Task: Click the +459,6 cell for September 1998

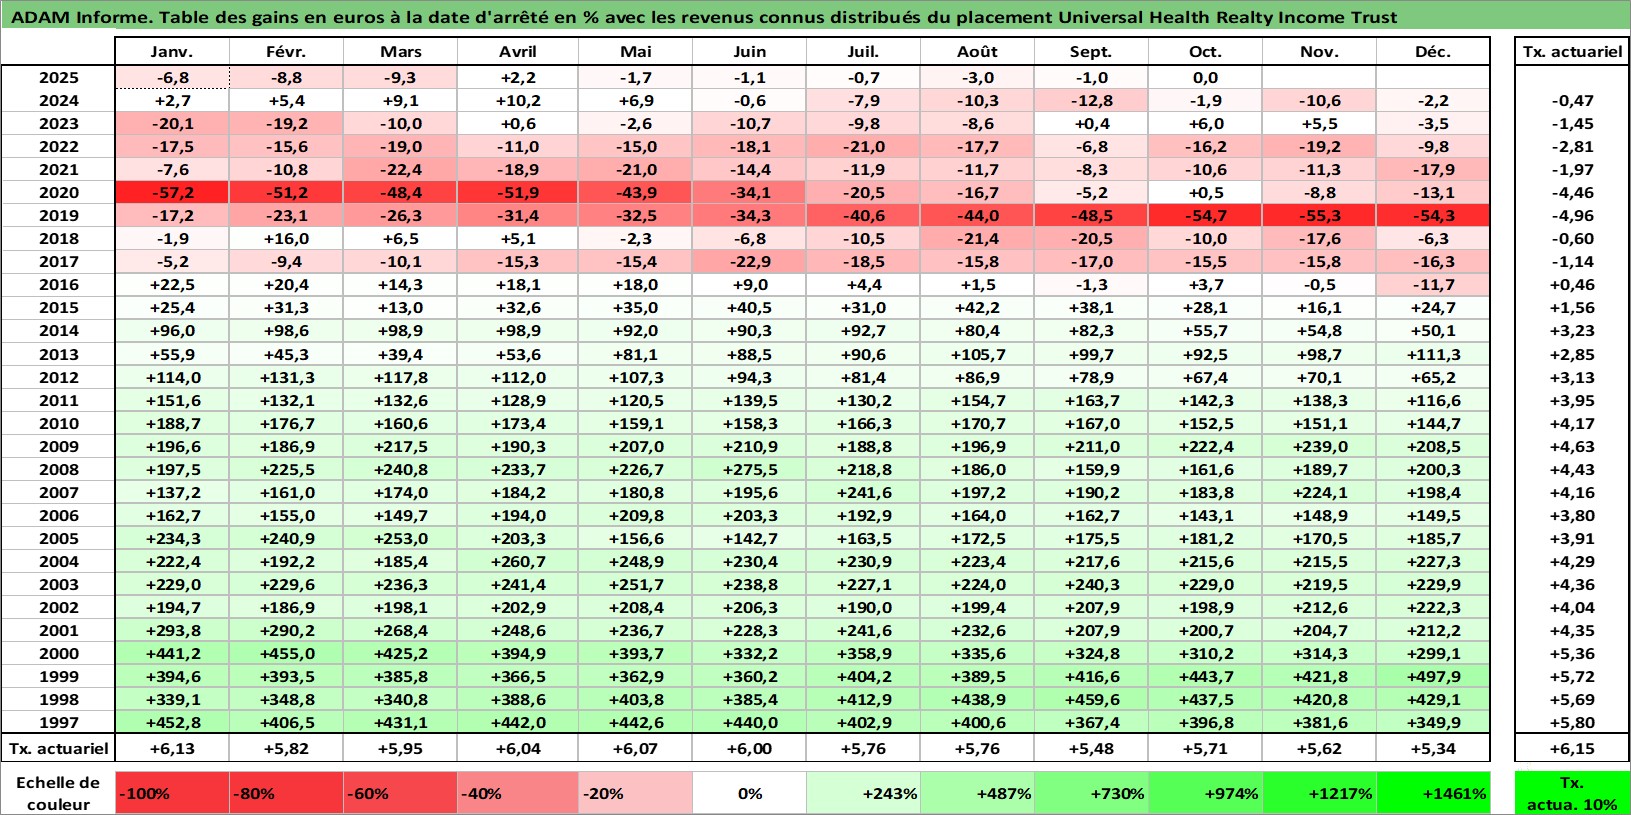Action: point(1092,699)
